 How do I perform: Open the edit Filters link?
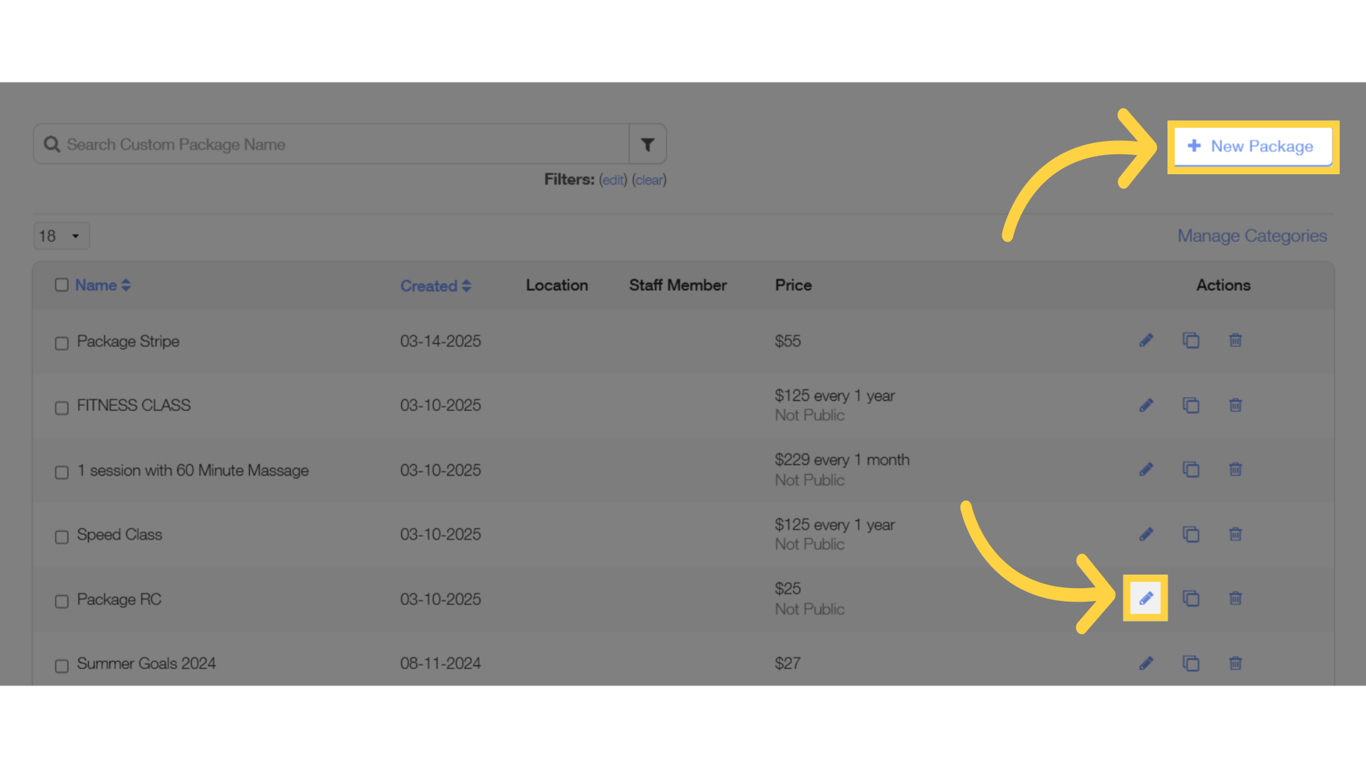[613, 179]
